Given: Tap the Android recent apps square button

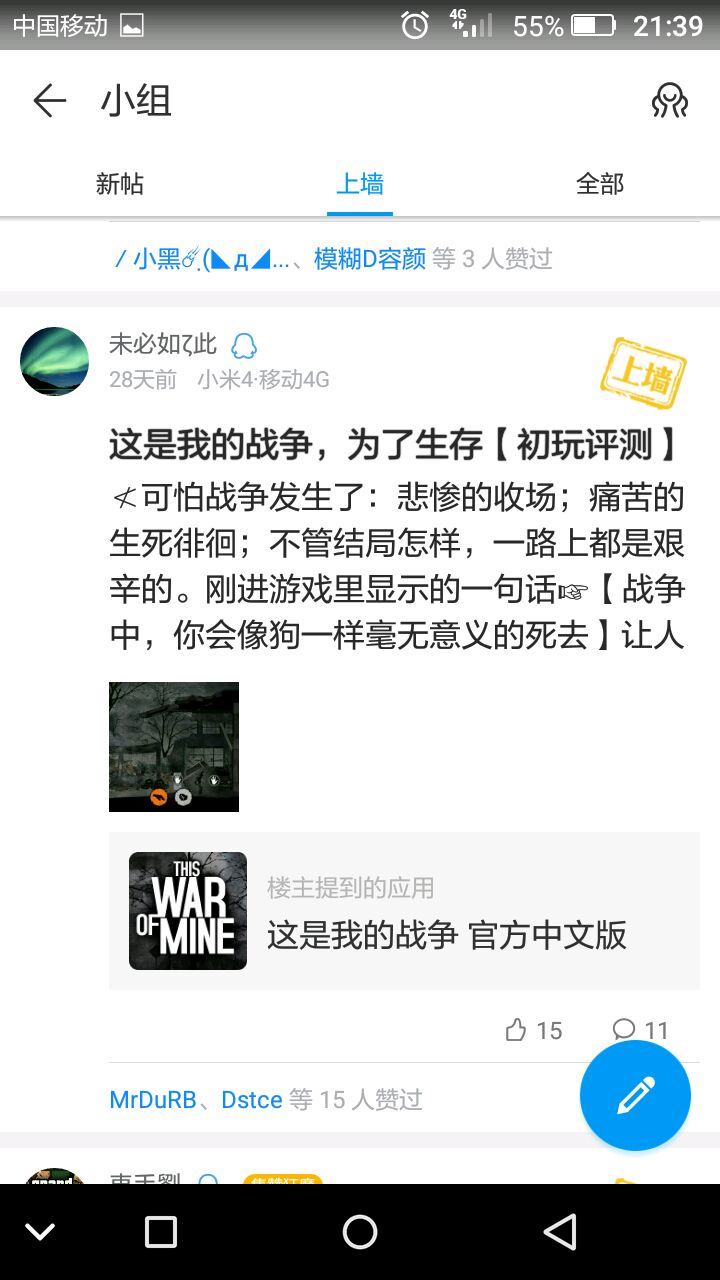Looking at the screenshot, I should pos(161,1232).
